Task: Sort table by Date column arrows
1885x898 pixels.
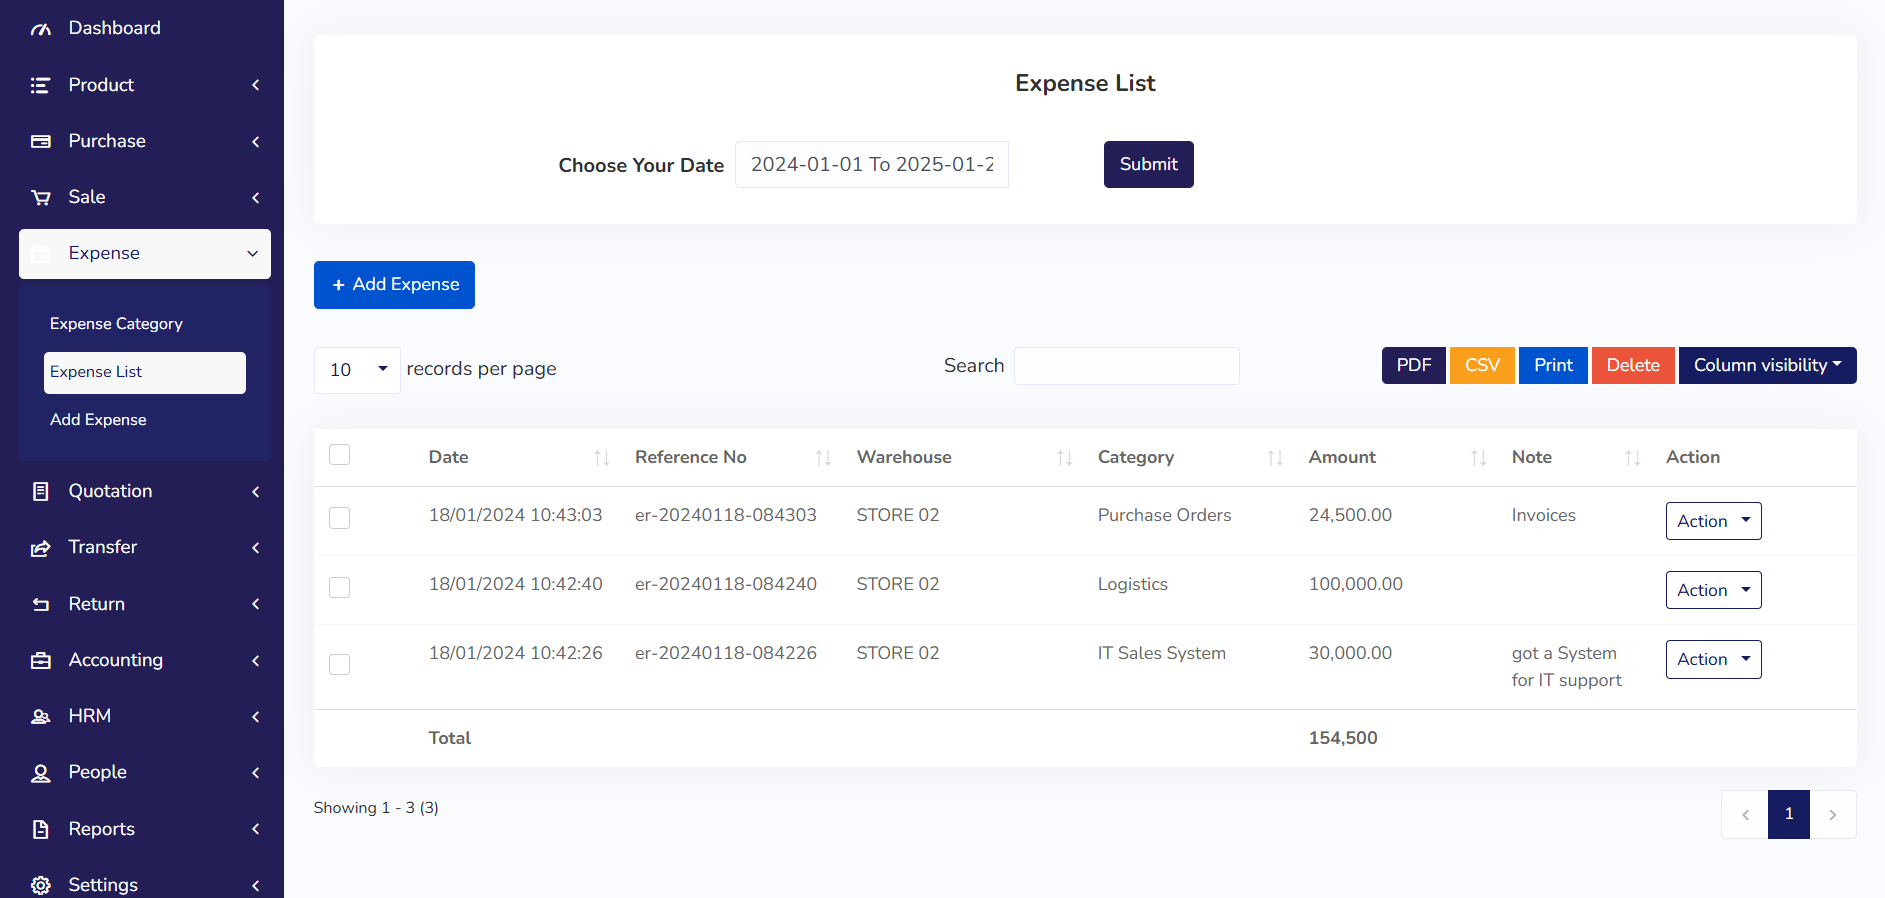Action: (x=601, y=458)
